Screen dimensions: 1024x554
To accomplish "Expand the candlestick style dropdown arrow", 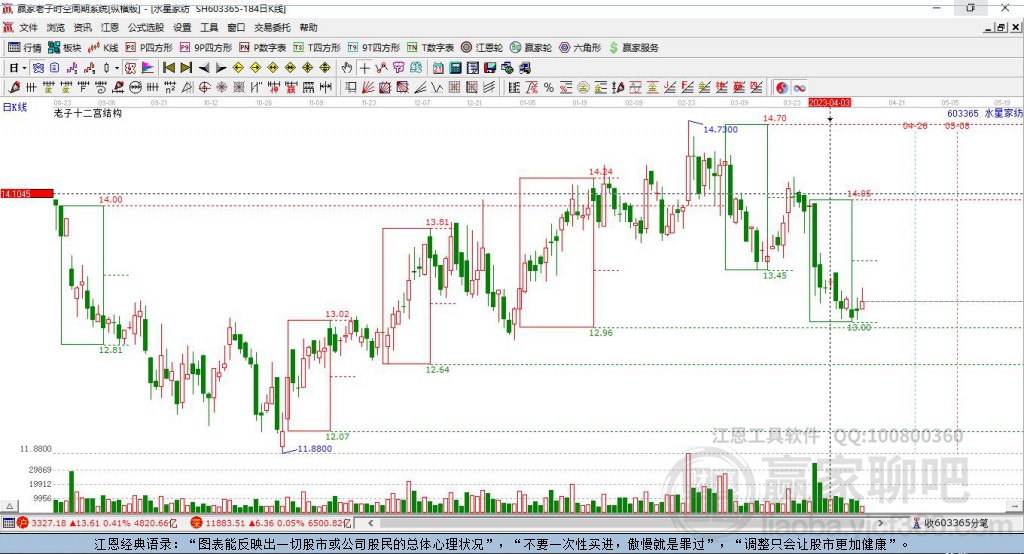I will click(117, 68).
